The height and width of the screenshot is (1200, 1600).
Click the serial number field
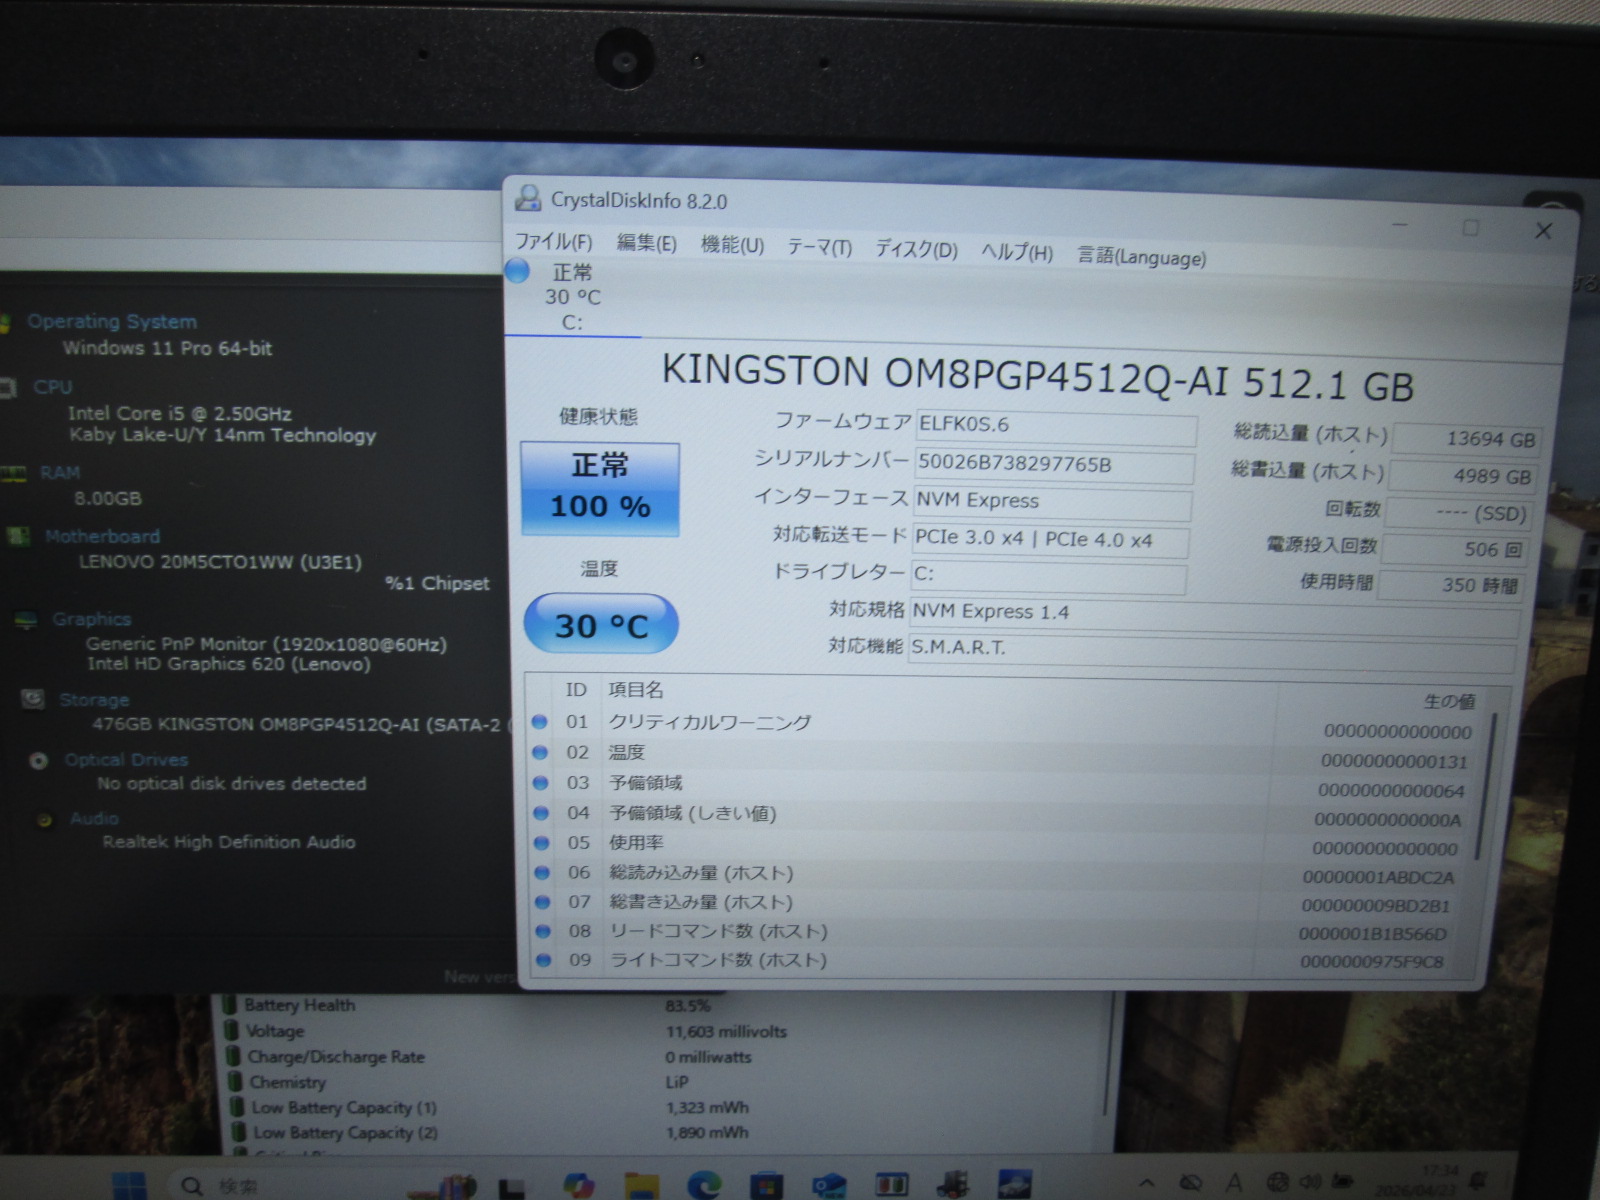1054,465
